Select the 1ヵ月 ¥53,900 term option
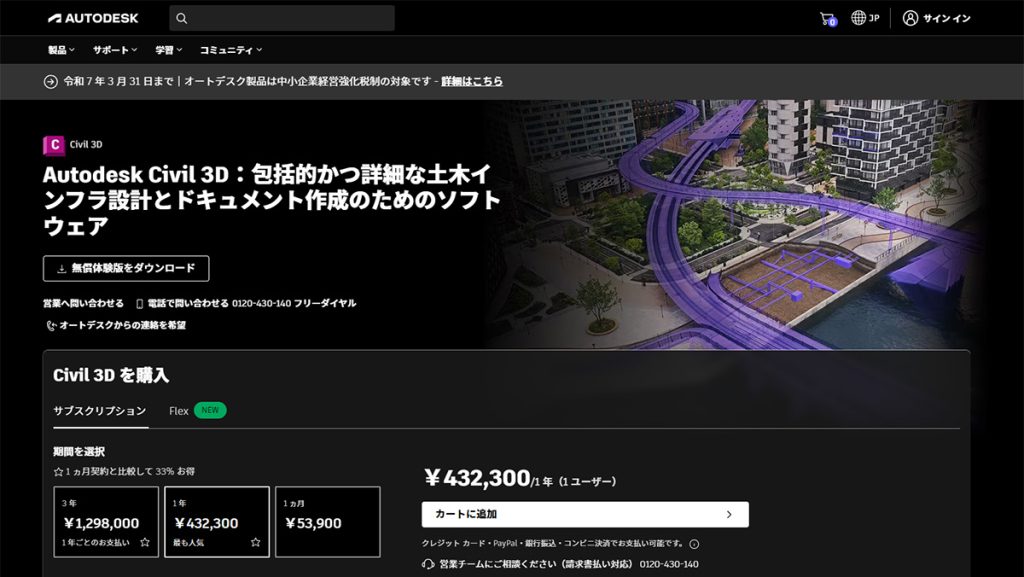Viewport: 1024px width, 577px height. pos(328,522)
